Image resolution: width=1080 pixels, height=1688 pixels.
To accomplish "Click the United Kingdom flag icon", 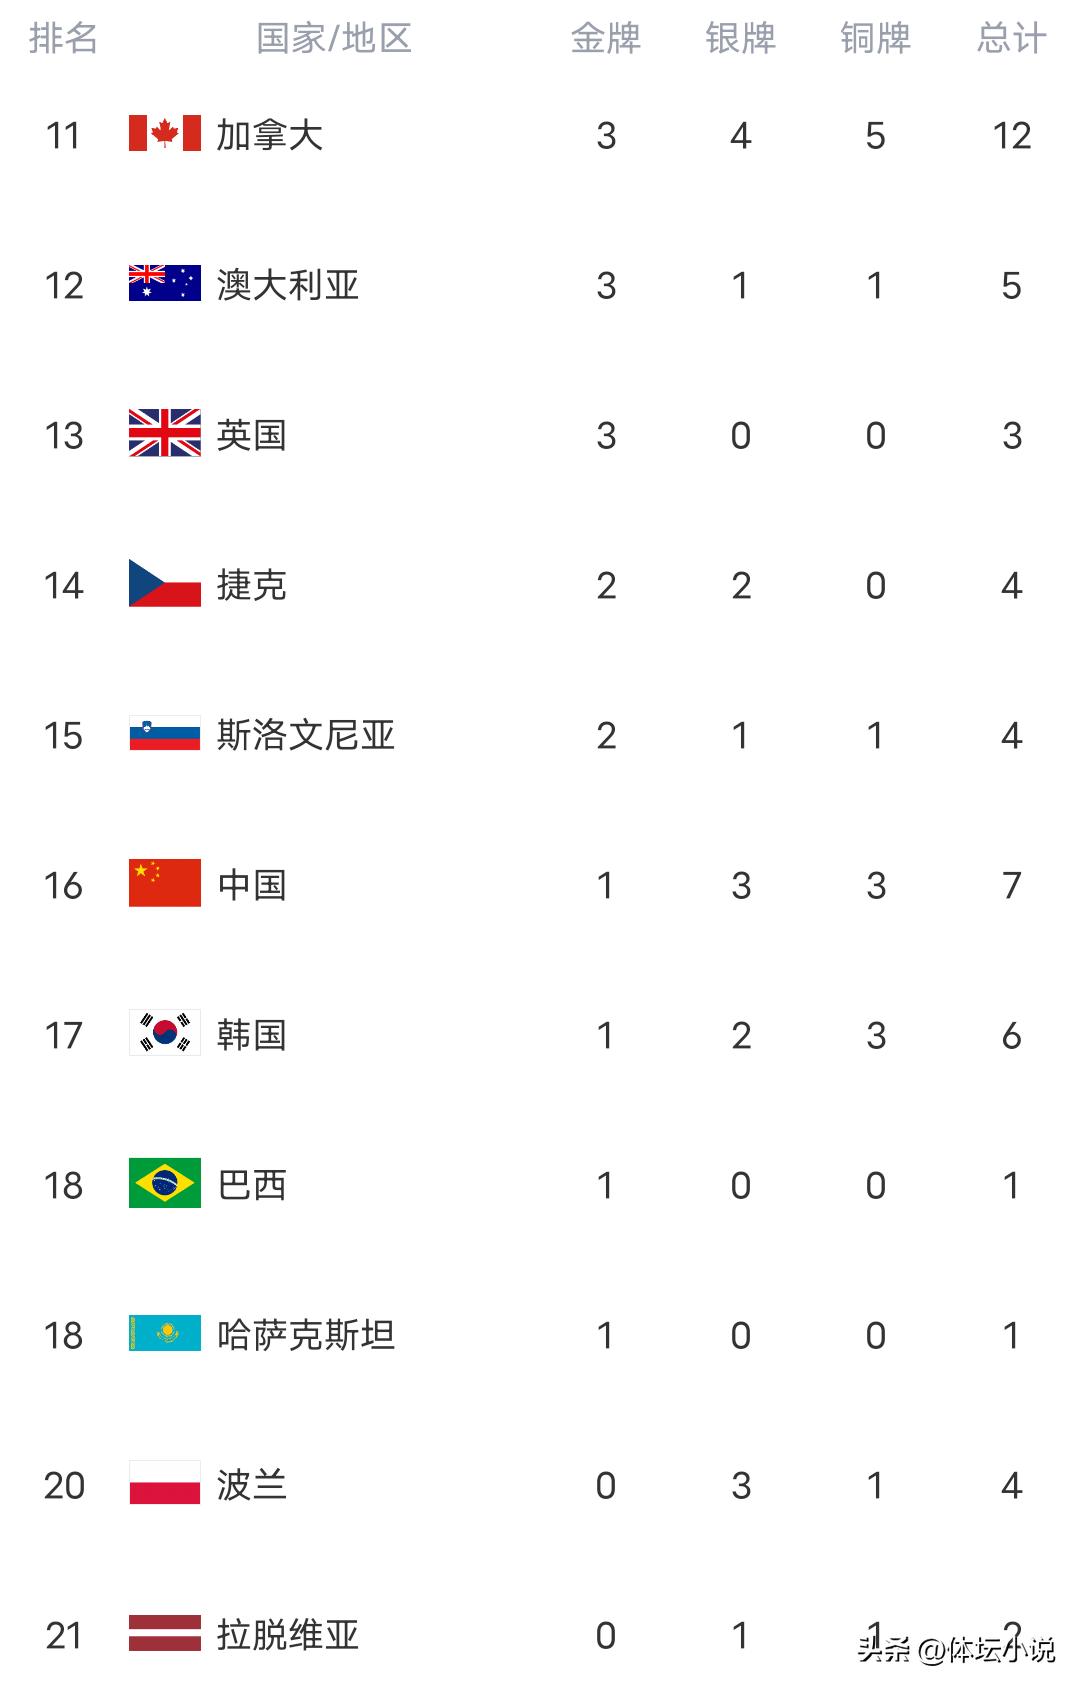I will tap(165, 434).
